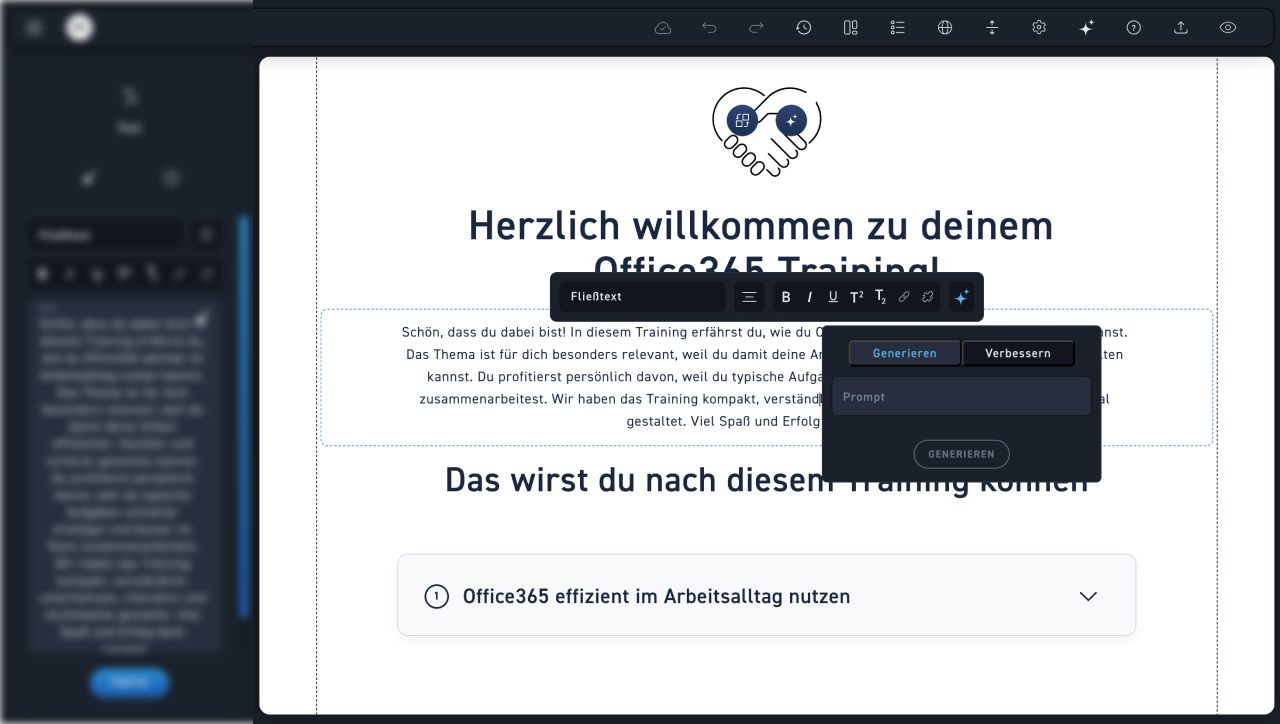Apply superscript formatting
The height and width of the screenshot is (724, 1280).
tap(857, 297)
